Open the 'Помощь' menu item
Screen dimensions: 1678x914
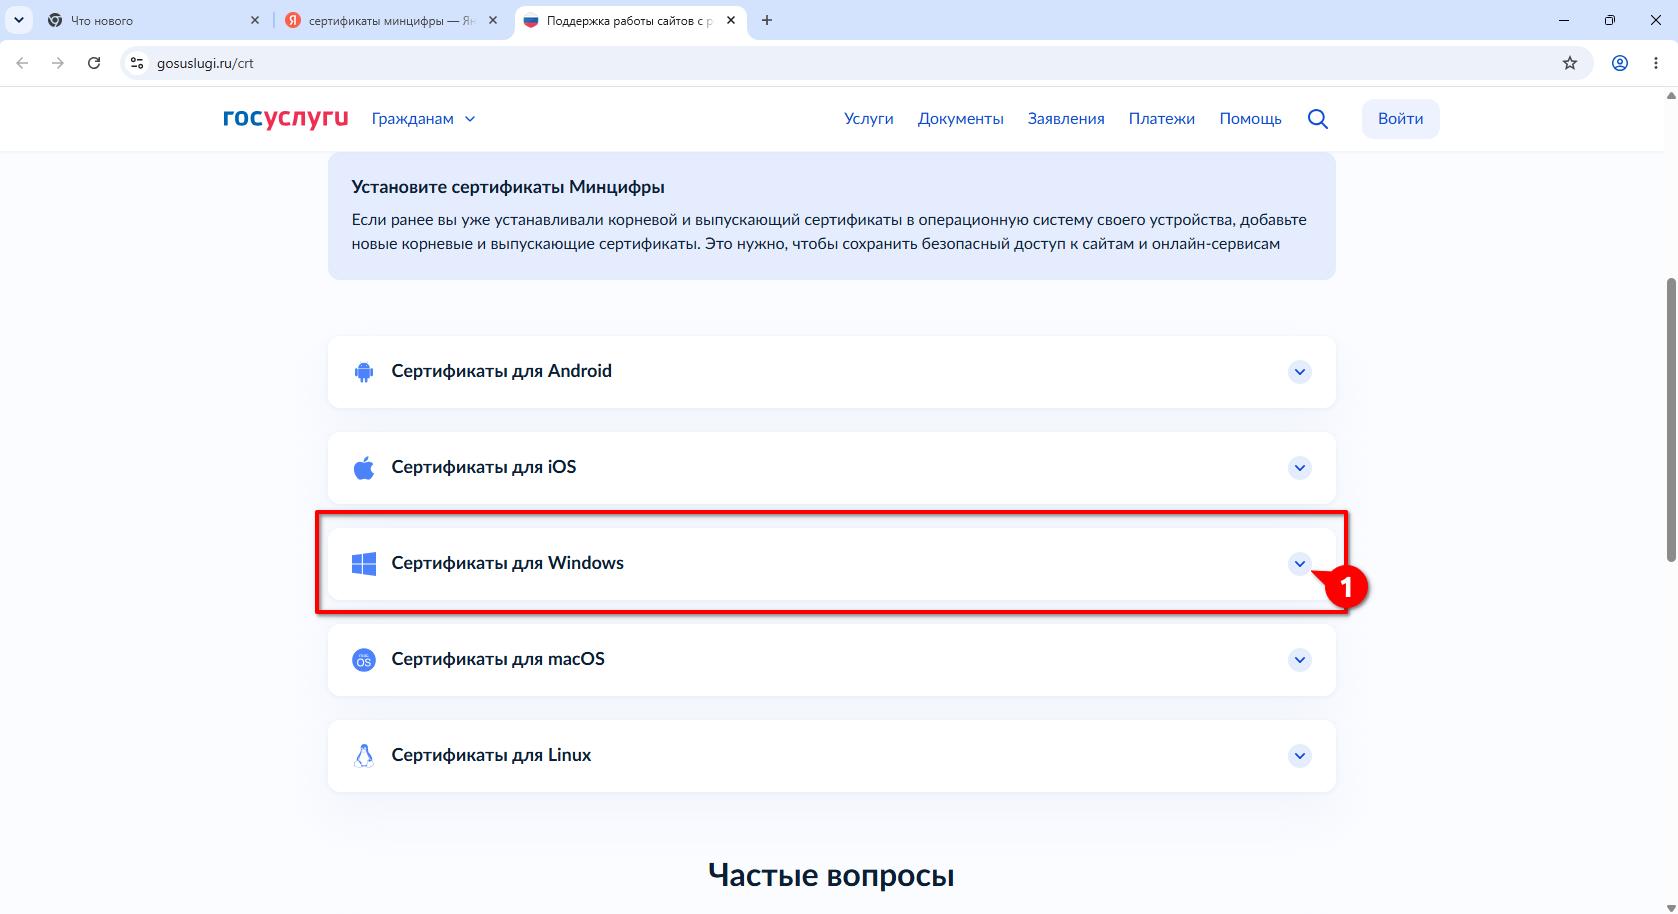tap(1250, 118)
